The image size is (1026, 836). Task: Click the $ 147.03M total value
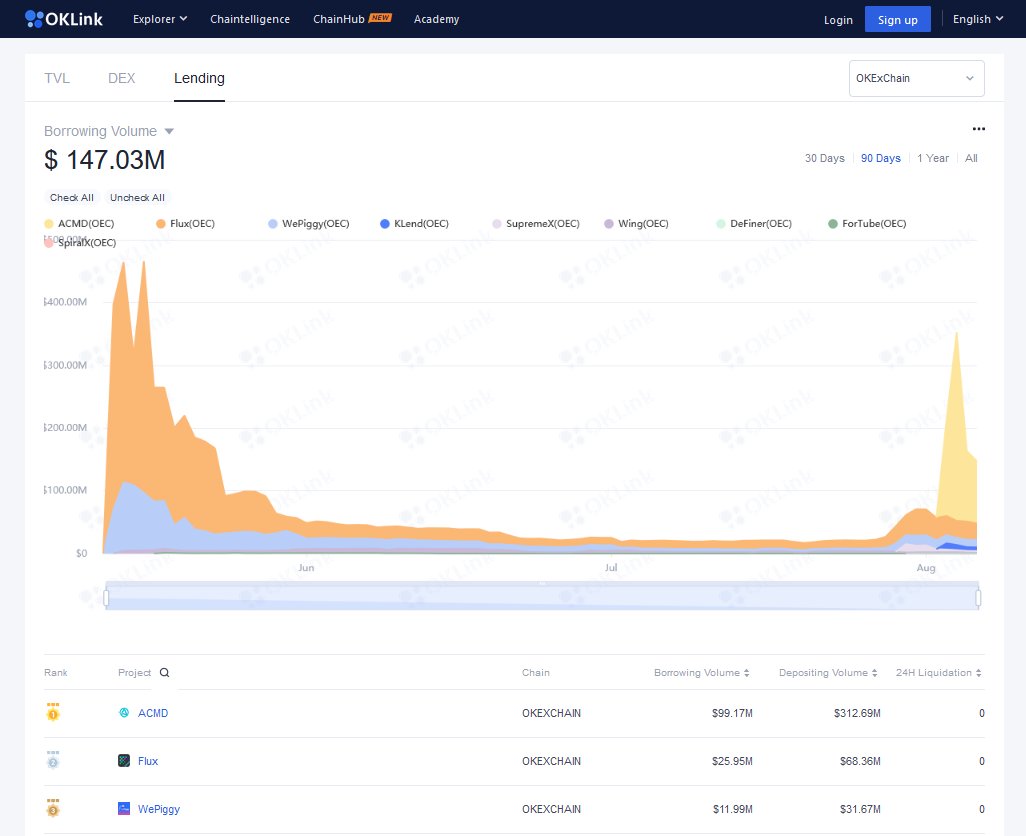pyautogui.click(x=105, y=160)
